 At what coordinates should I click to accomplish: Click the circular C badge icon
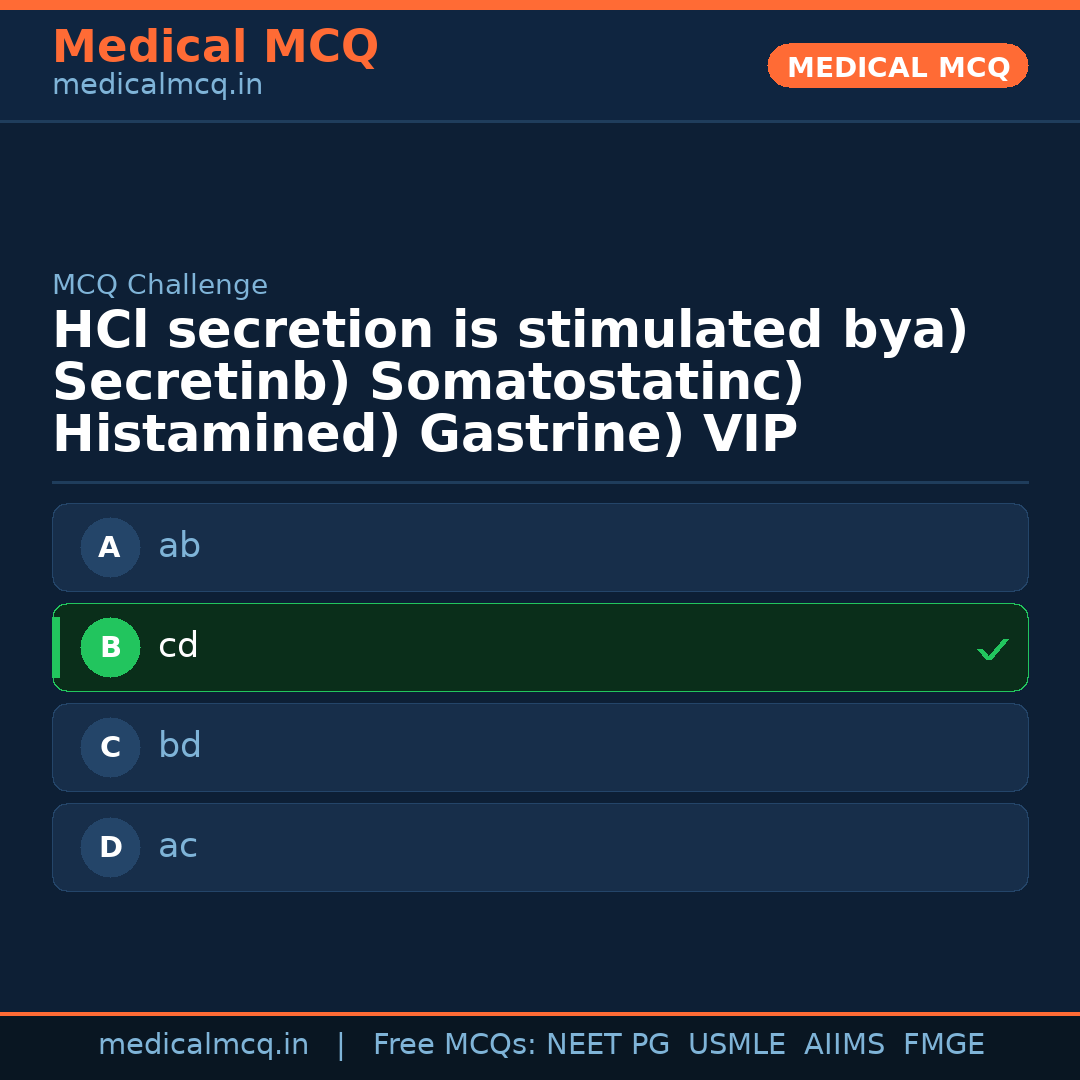click(x=110, y=747)
